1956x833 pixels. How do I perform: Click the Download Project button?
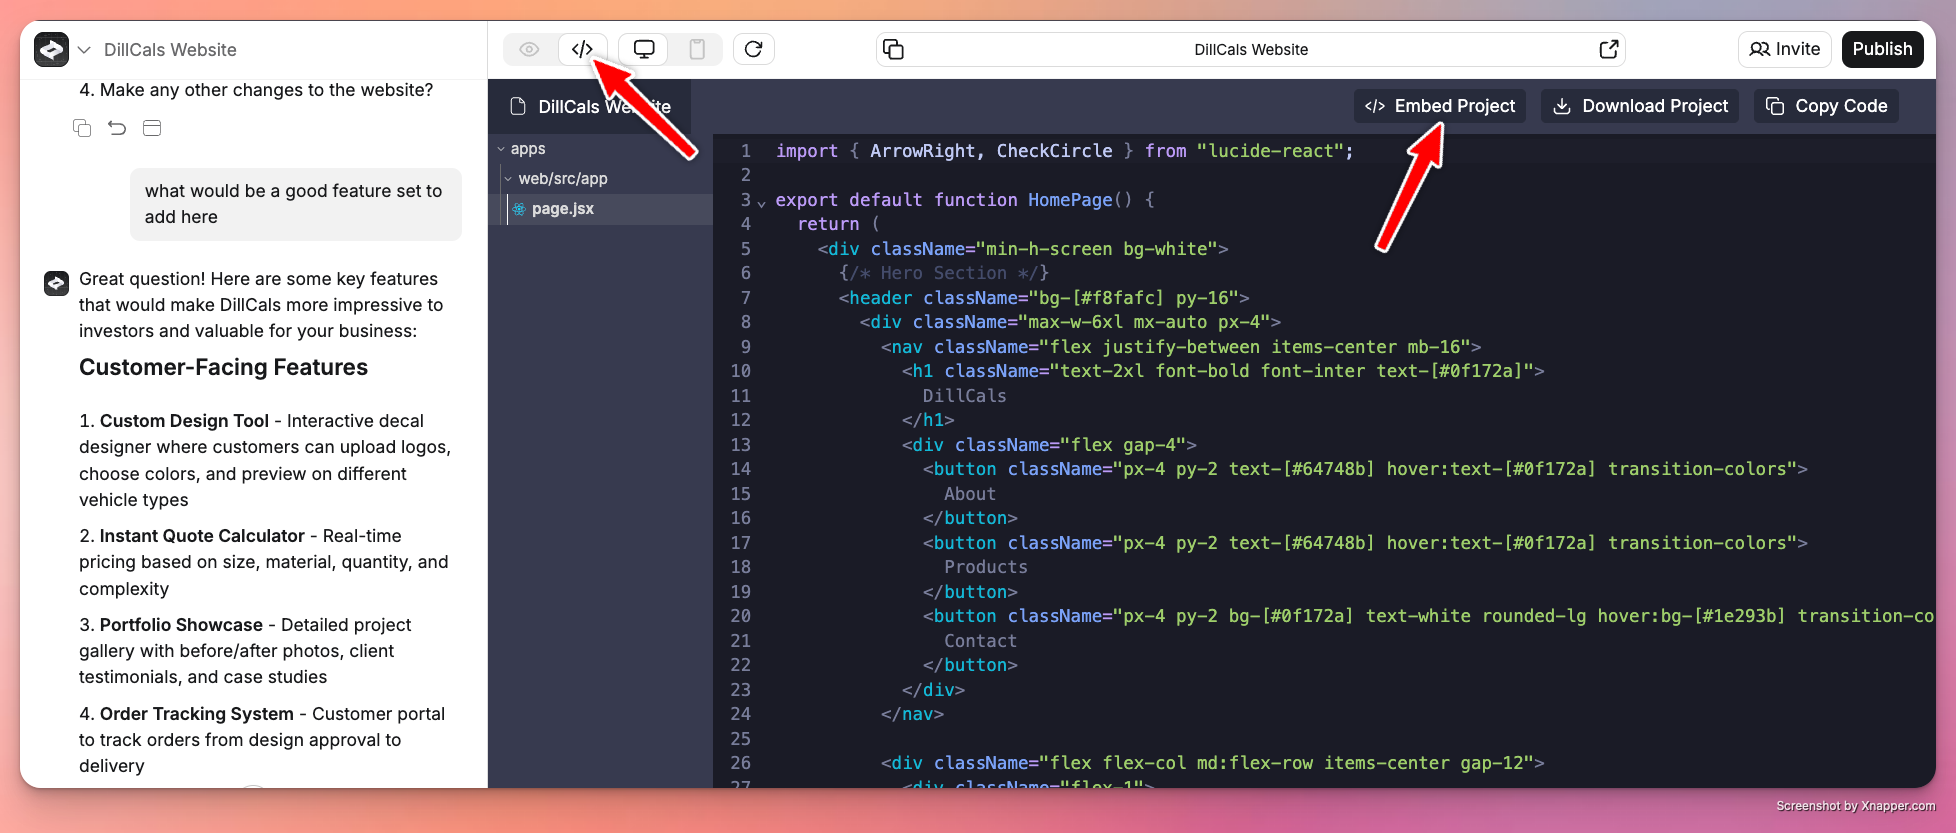1640,106
